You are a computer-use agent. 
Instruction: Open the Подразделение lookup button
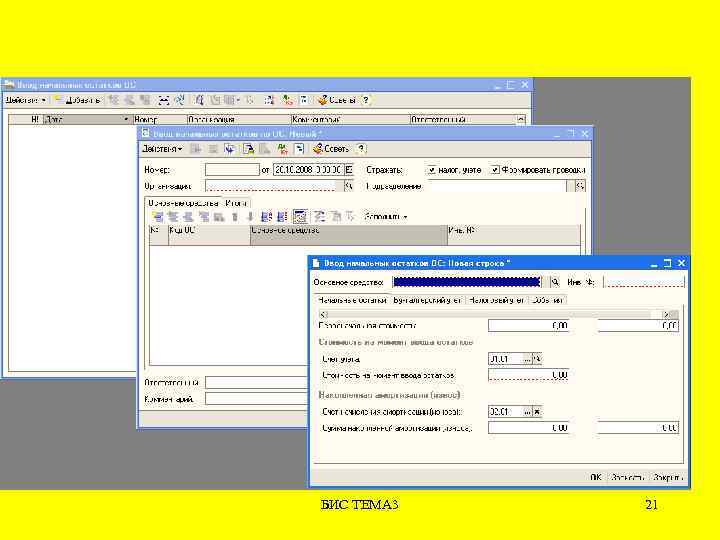pyautogui.click(x=580, y=186)
